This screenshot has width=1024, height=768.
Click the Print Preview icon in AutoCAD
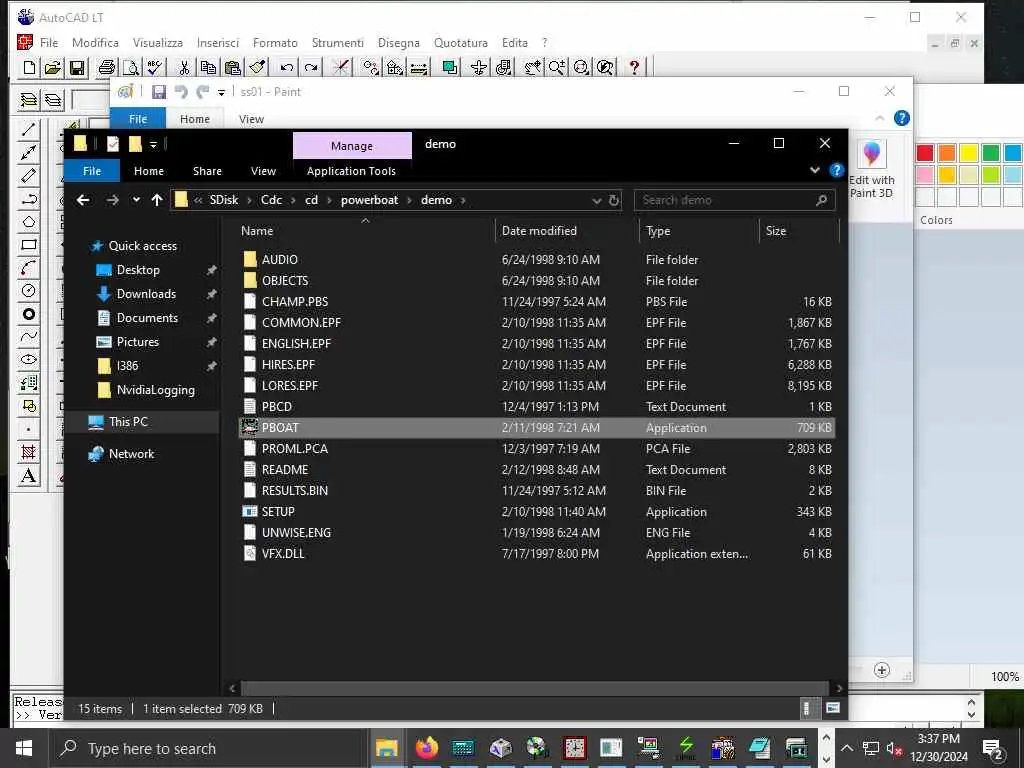pyautogui.click(x=131, y=67)
